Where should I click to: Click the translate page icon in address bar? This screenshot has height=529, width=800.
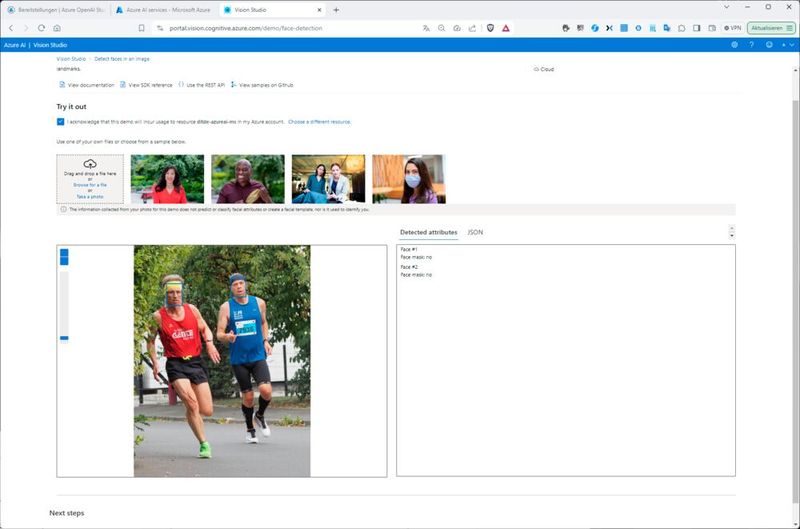pyautogui.click(x=426, y=28)
